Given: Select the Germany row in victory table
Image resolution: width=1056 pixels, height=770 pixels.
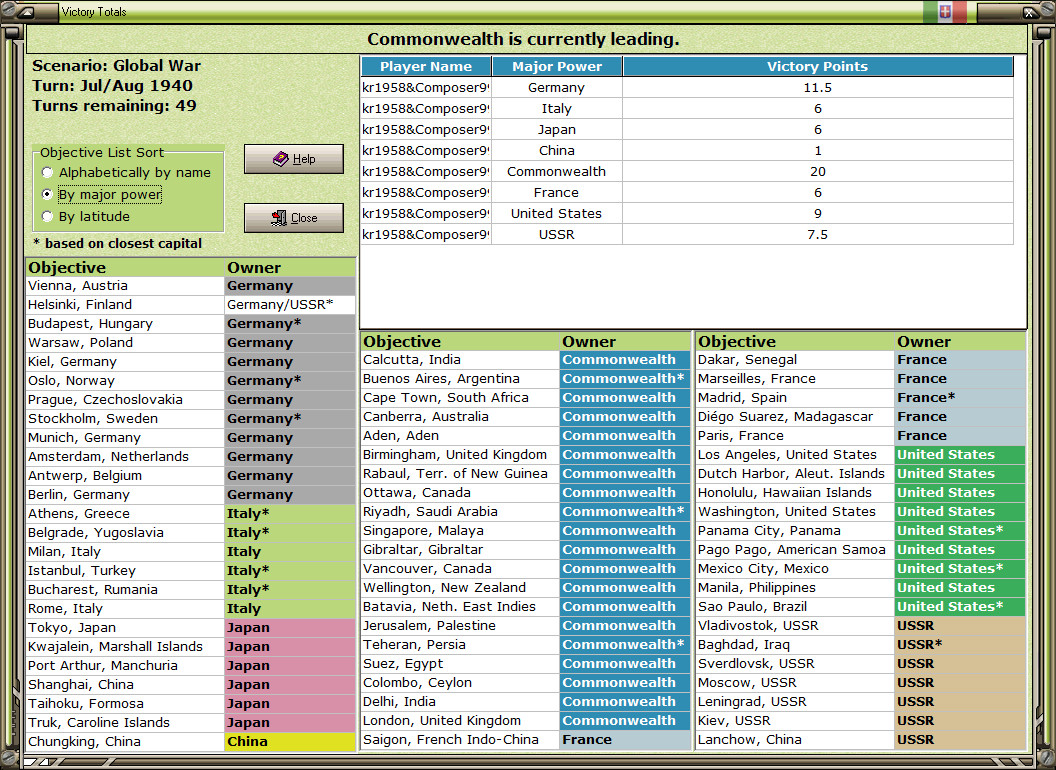Looking at the screenshot, I should click(687, 88).
